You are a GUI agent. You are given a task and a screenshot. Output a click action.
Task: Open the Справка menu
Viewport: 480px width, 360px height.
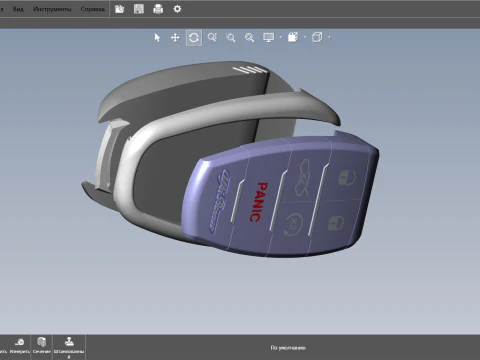[92, 9]
